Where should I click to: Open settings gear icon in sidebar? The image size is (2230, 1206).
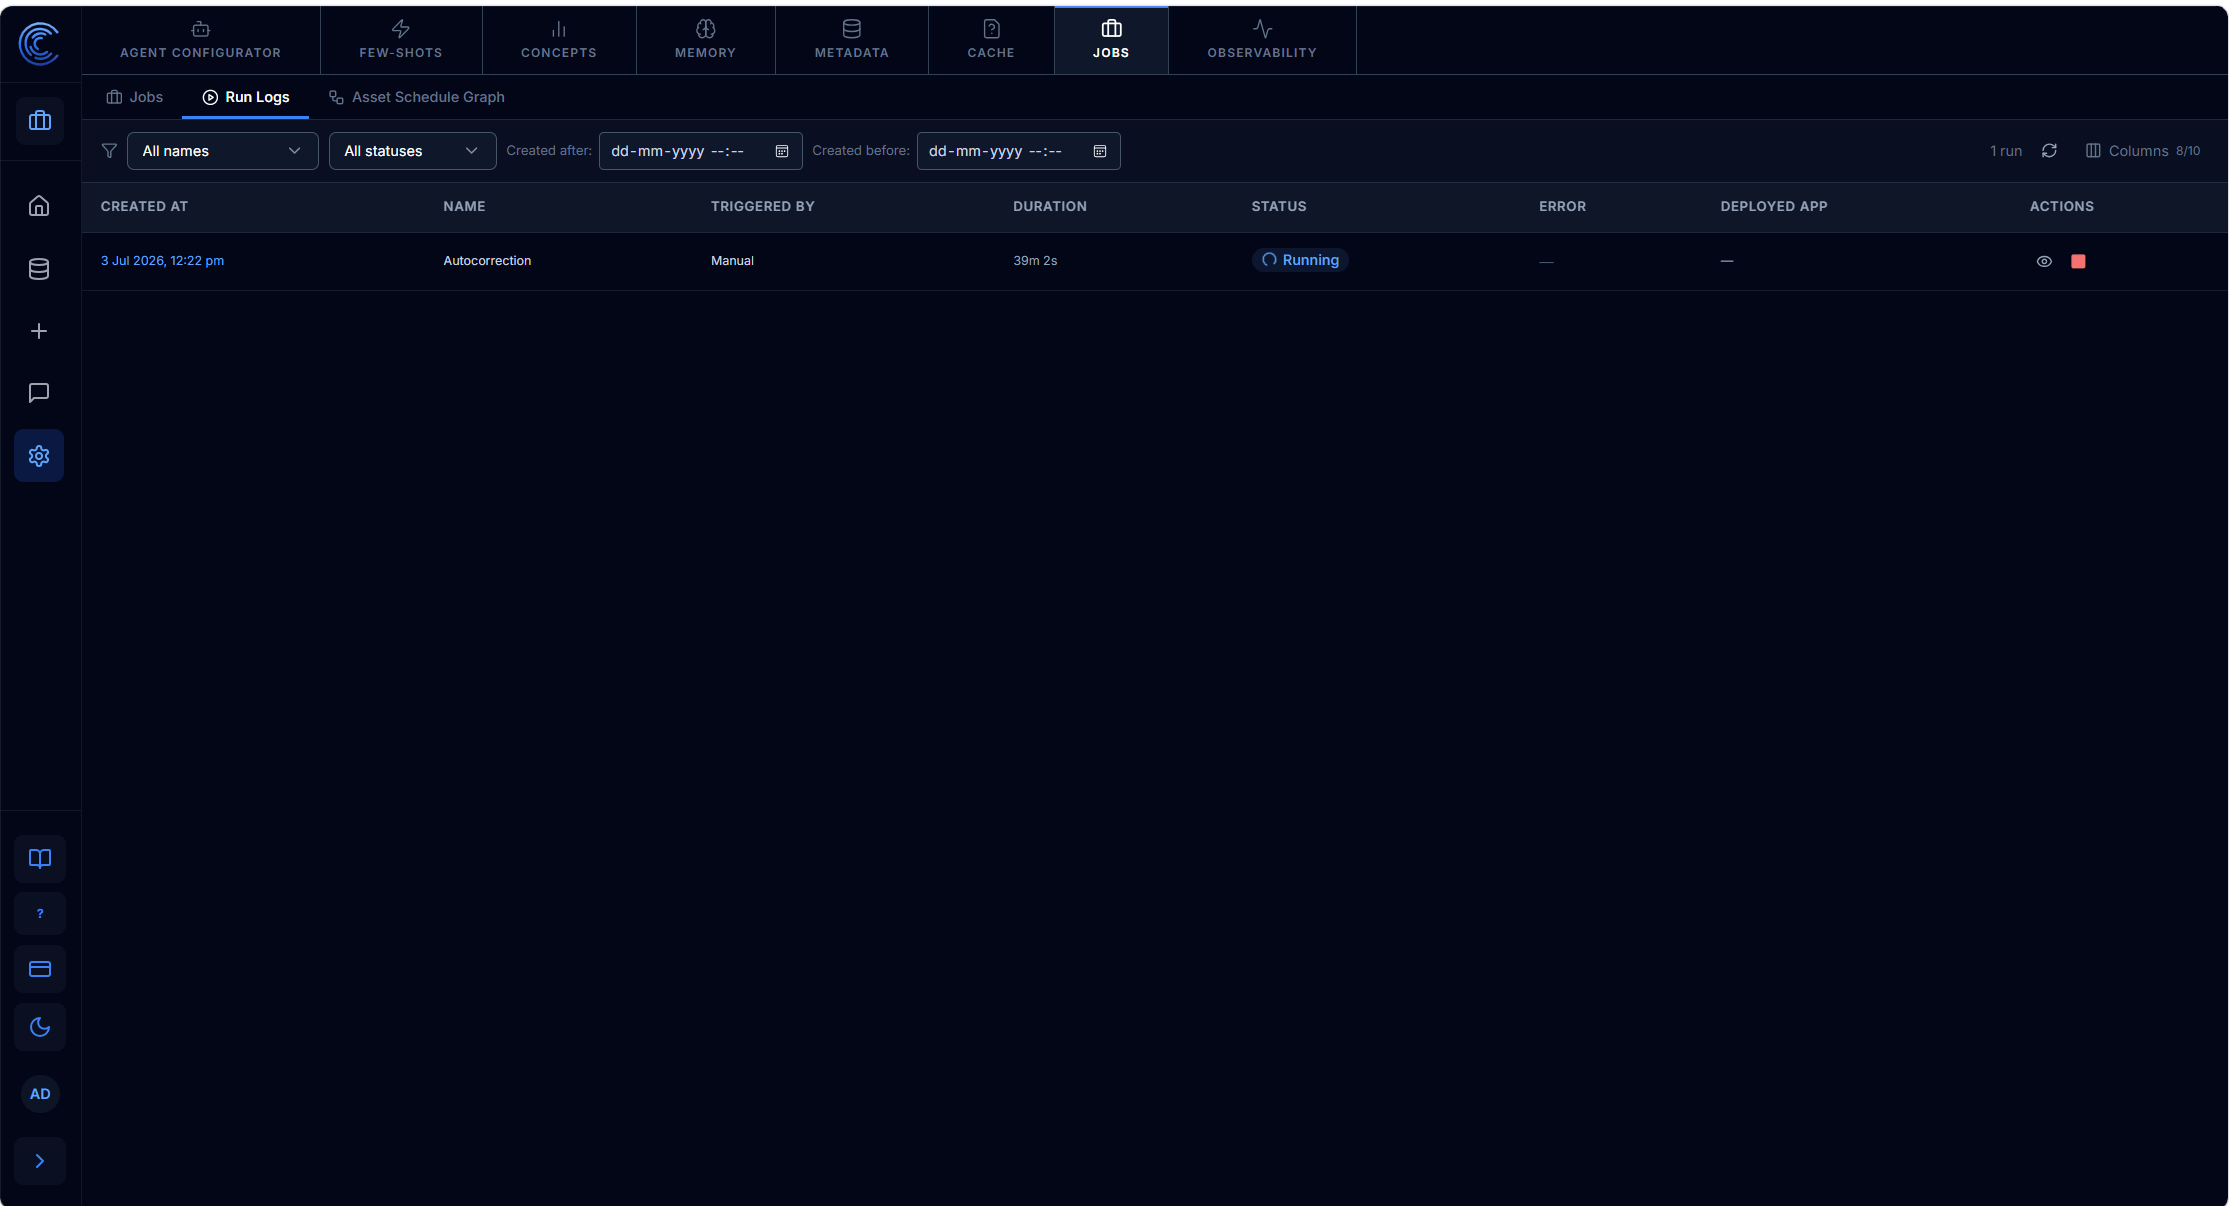pyautogui.click(x=39, y=456)
